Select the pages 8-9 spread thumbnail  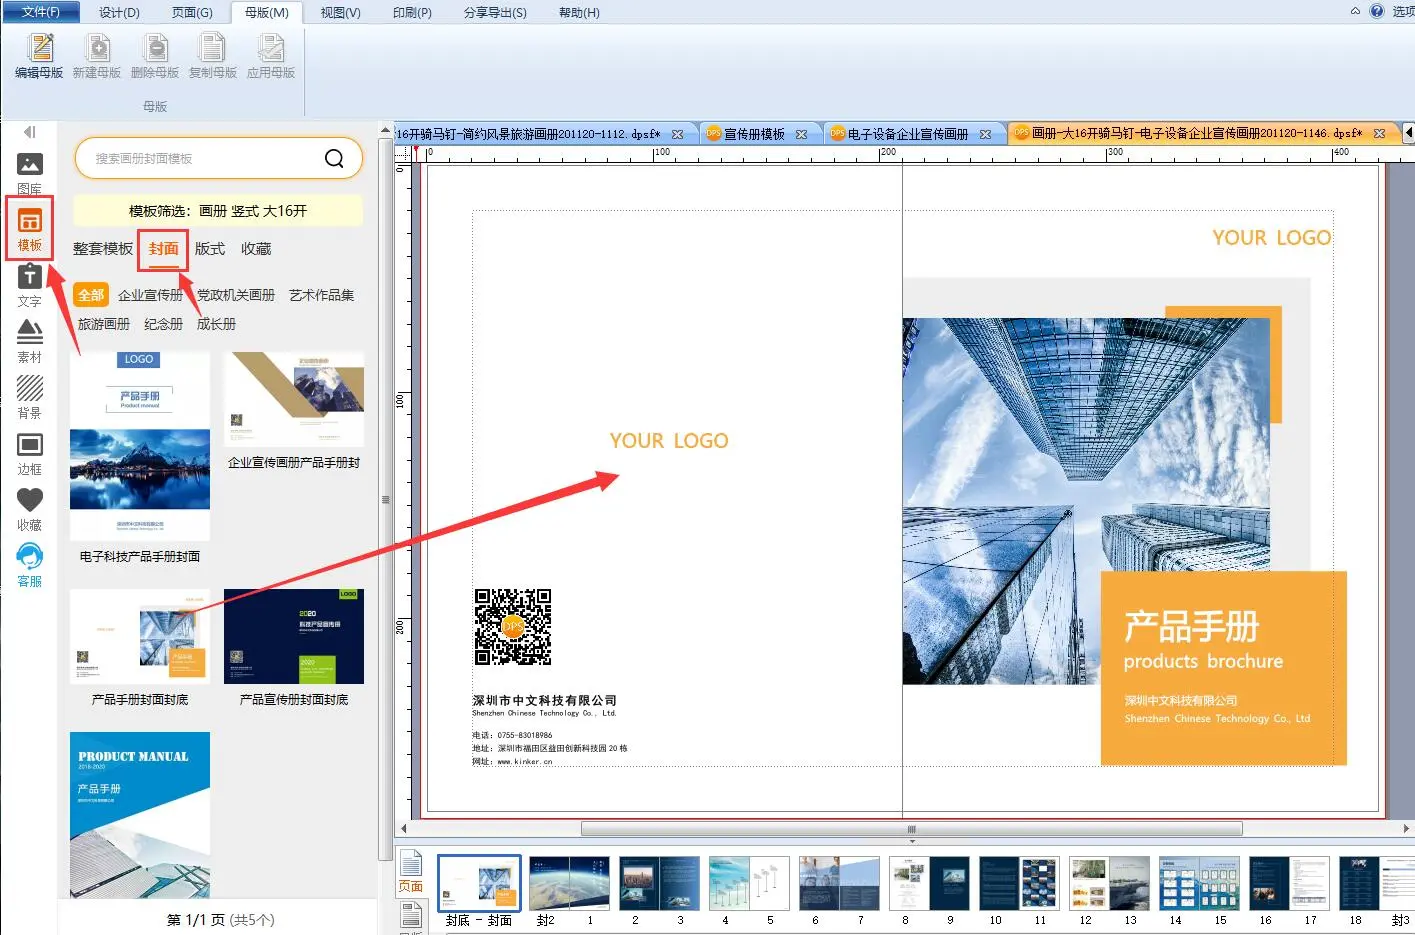click(x=929, y=883)
